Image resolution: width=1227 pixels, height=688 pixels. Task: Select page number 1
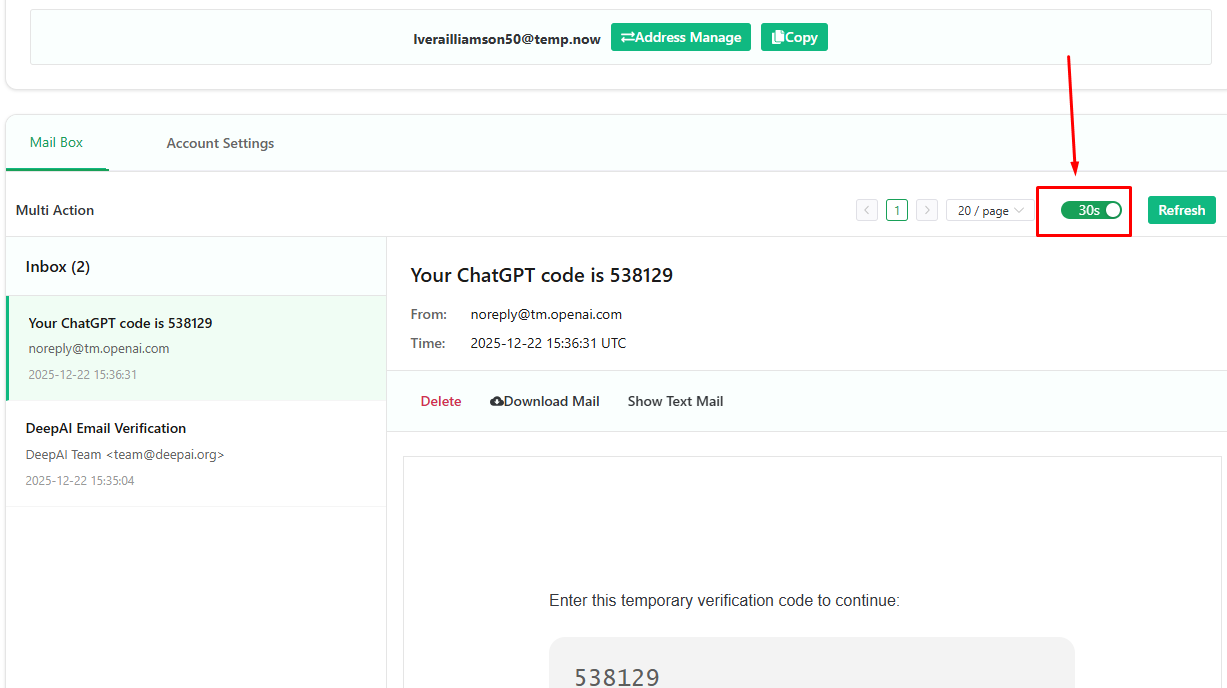click(x=897, y=210)
